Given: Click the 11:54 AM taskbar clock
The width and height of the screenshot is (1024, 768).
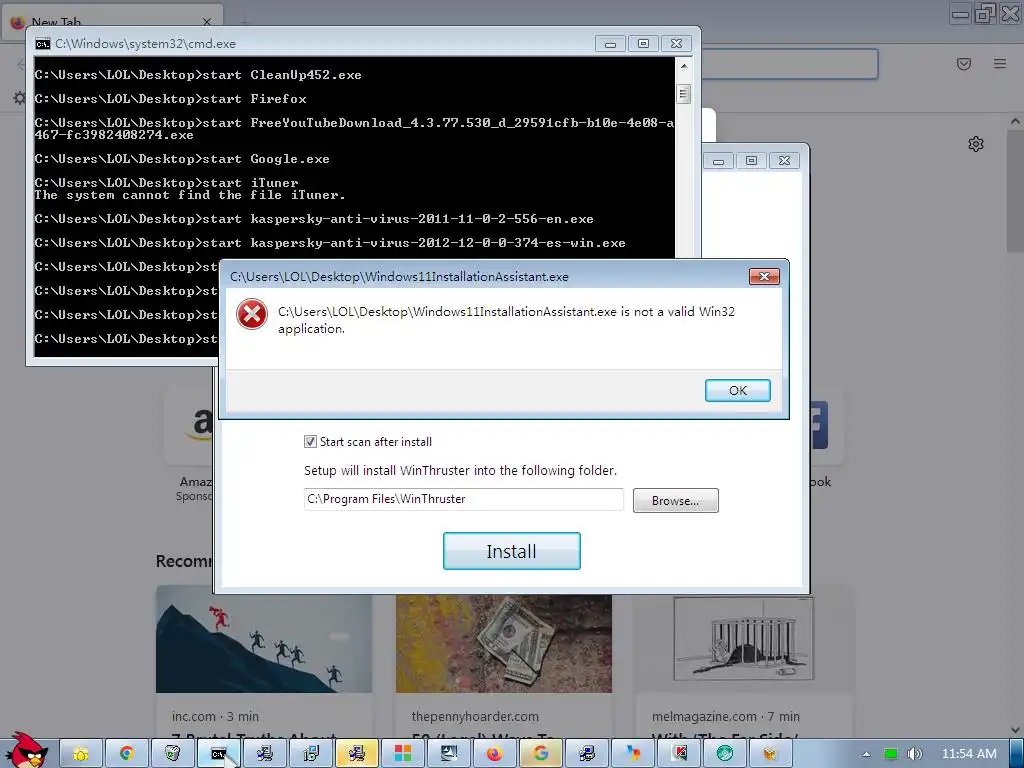Looking at the screenshot, I should point(969,754).
